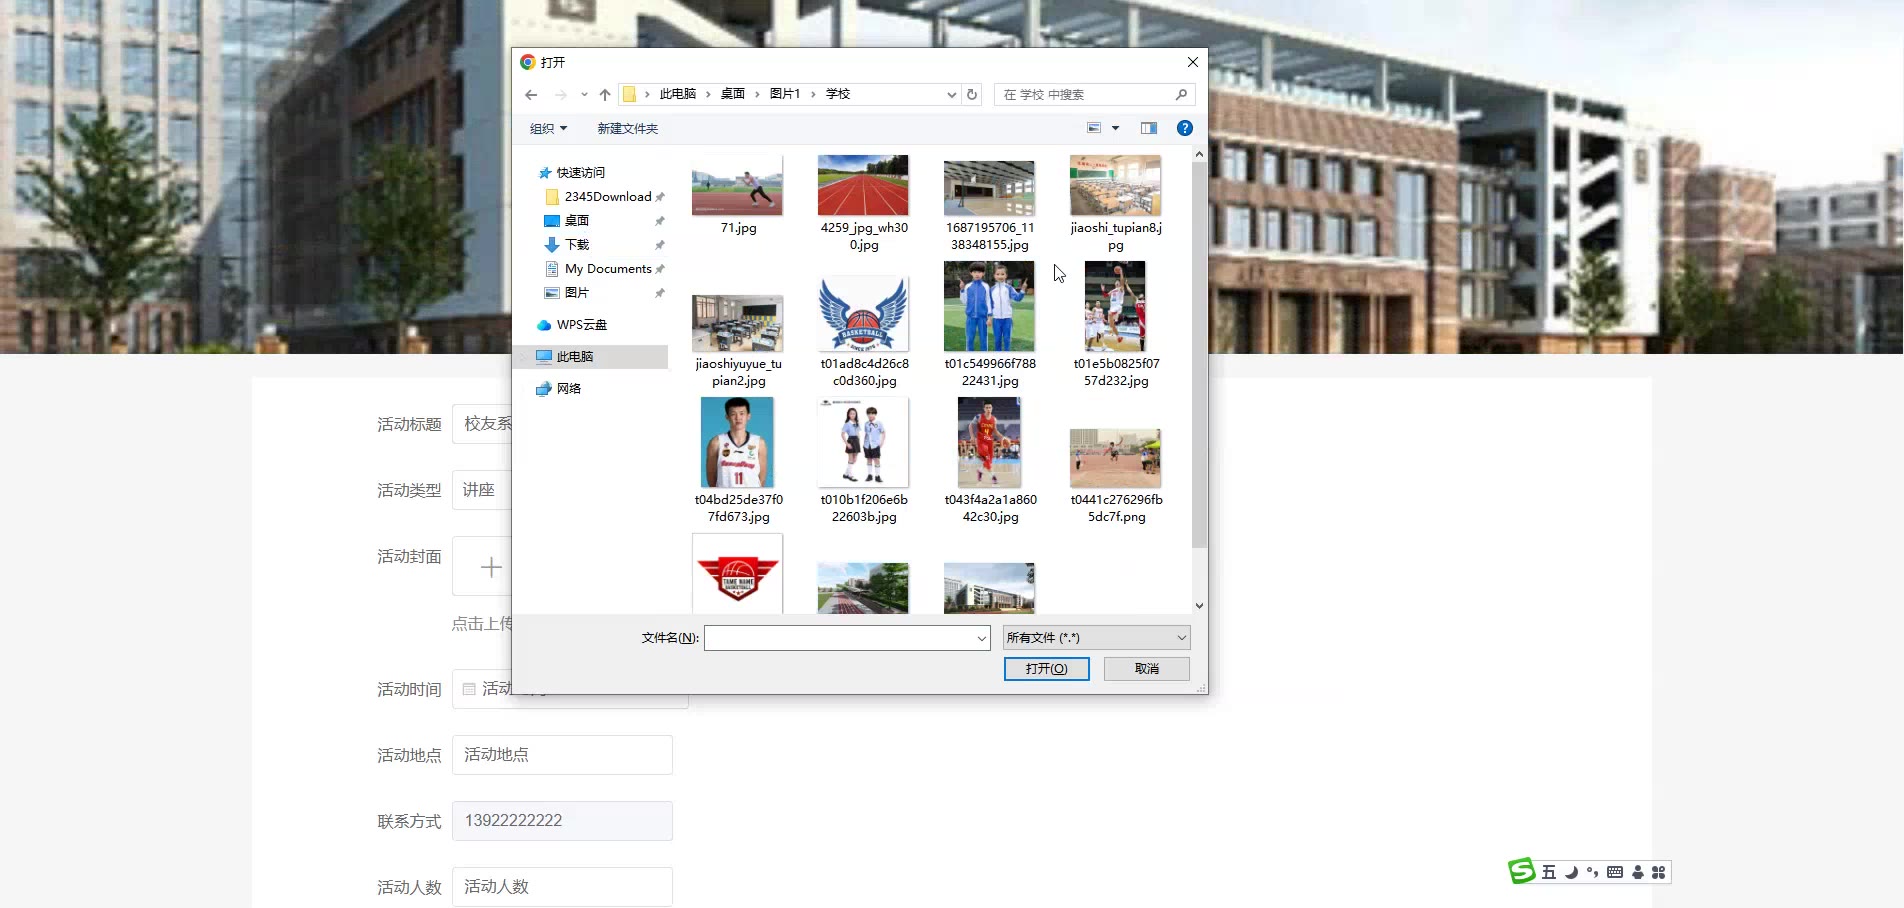The image size is (1904, 908).
Task: Click 桌面 in the address breadcrumb
Action: 733,94
